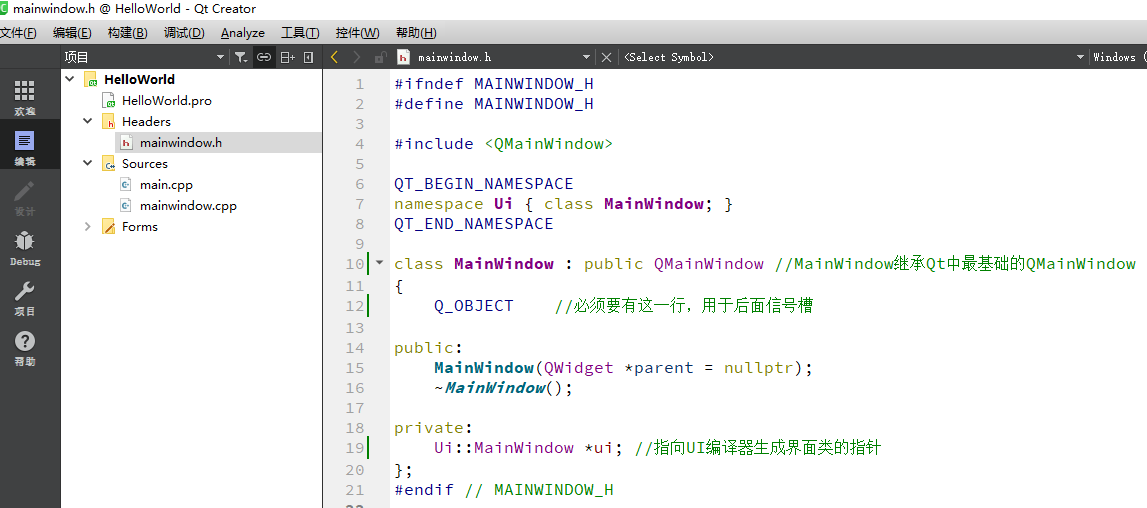Screen dimensions: 1147x508
Task: Click line number 4 in gutter
Action: tap(359, 143)
